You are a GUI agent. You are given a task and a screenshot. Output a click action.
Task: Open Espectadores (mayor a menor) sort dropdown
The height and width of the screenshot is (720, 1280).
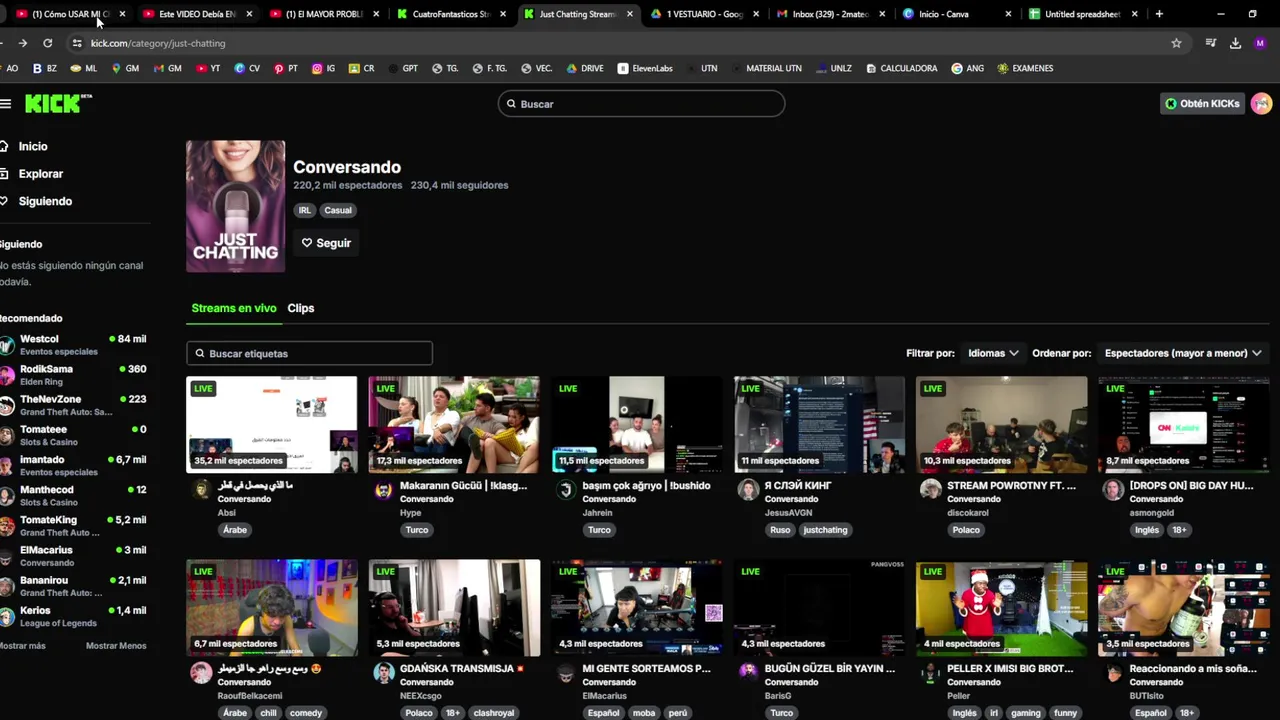click(x=1183, y=353)
